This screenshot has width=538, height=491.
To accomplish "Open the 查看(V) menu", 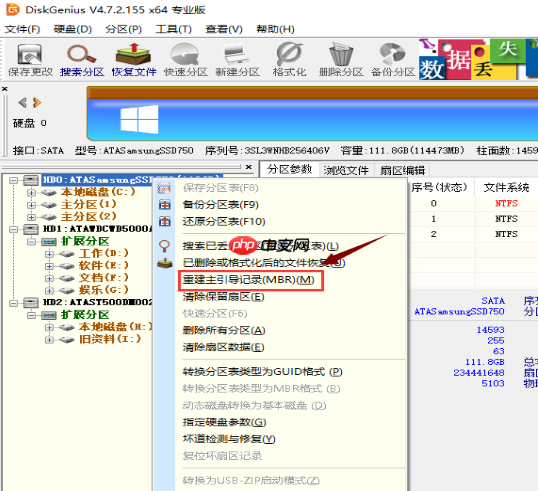I will (x=224, y=29).
